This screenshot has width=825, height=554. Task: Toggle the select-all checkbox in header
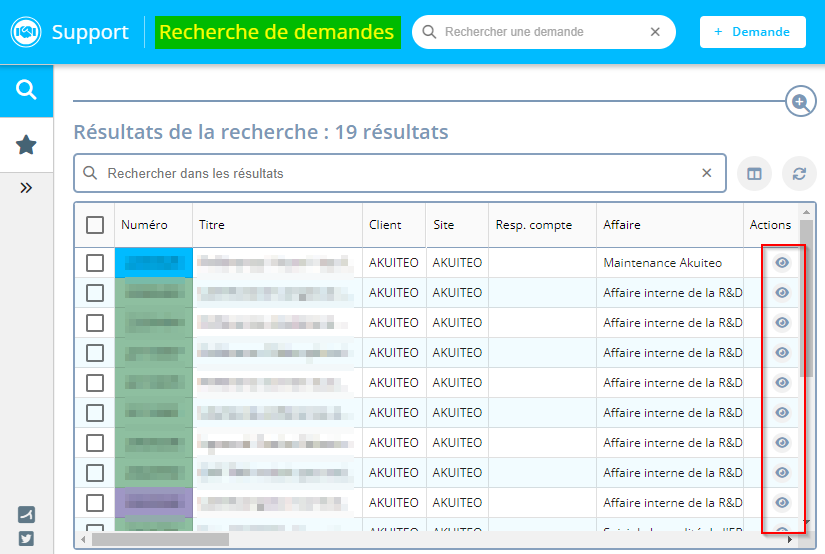pos(95,225)
